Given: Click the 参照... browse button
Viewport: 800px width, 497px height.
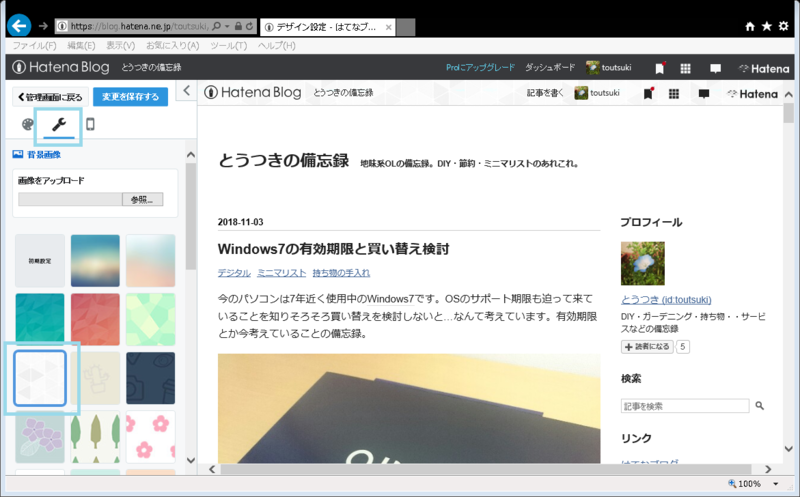Looking at the screenshot, I should point(142,200).
